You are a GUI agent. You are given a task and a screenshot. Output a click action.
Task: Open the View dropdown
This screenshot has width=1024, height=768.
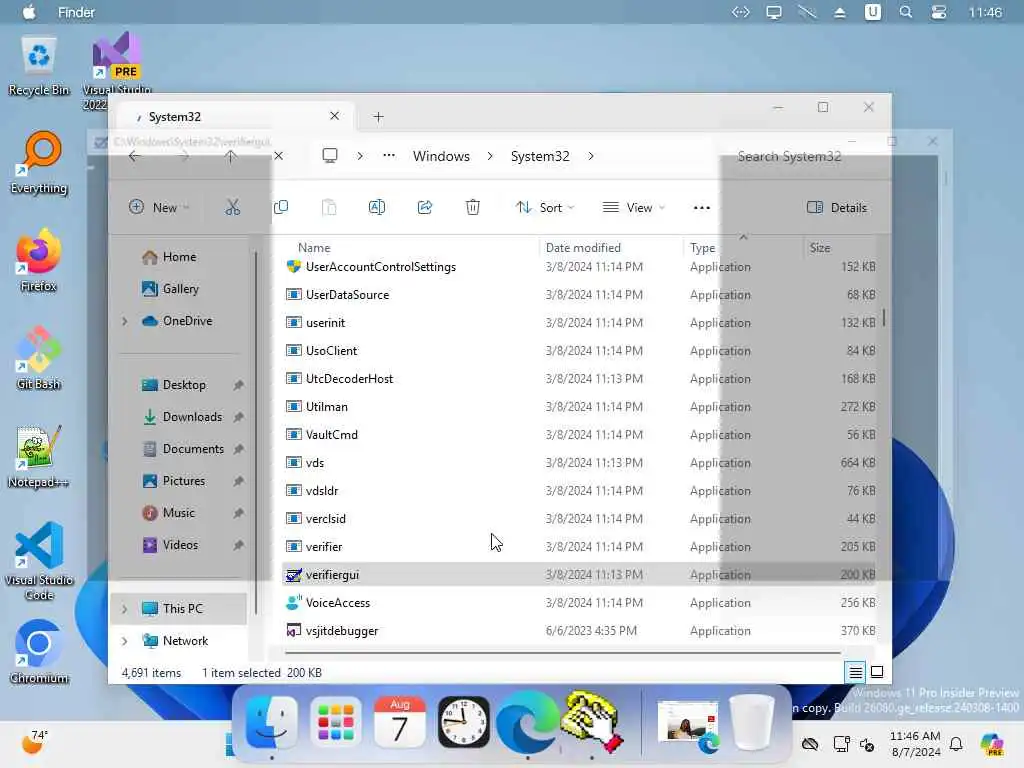633,208
